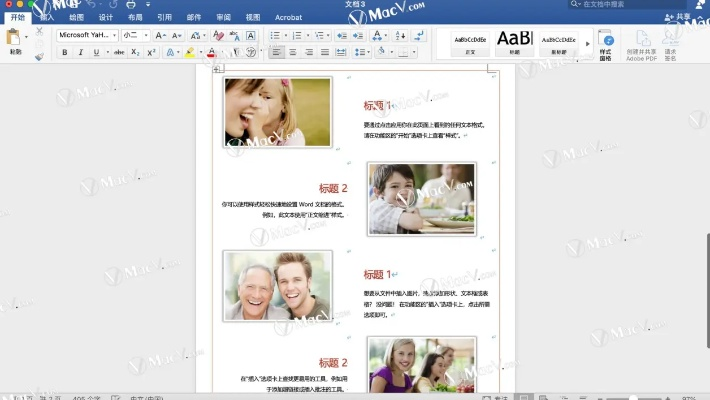Toggle the show paragraph marks icon
This screenshot has height=400, width=710.
tap(419, 35)
